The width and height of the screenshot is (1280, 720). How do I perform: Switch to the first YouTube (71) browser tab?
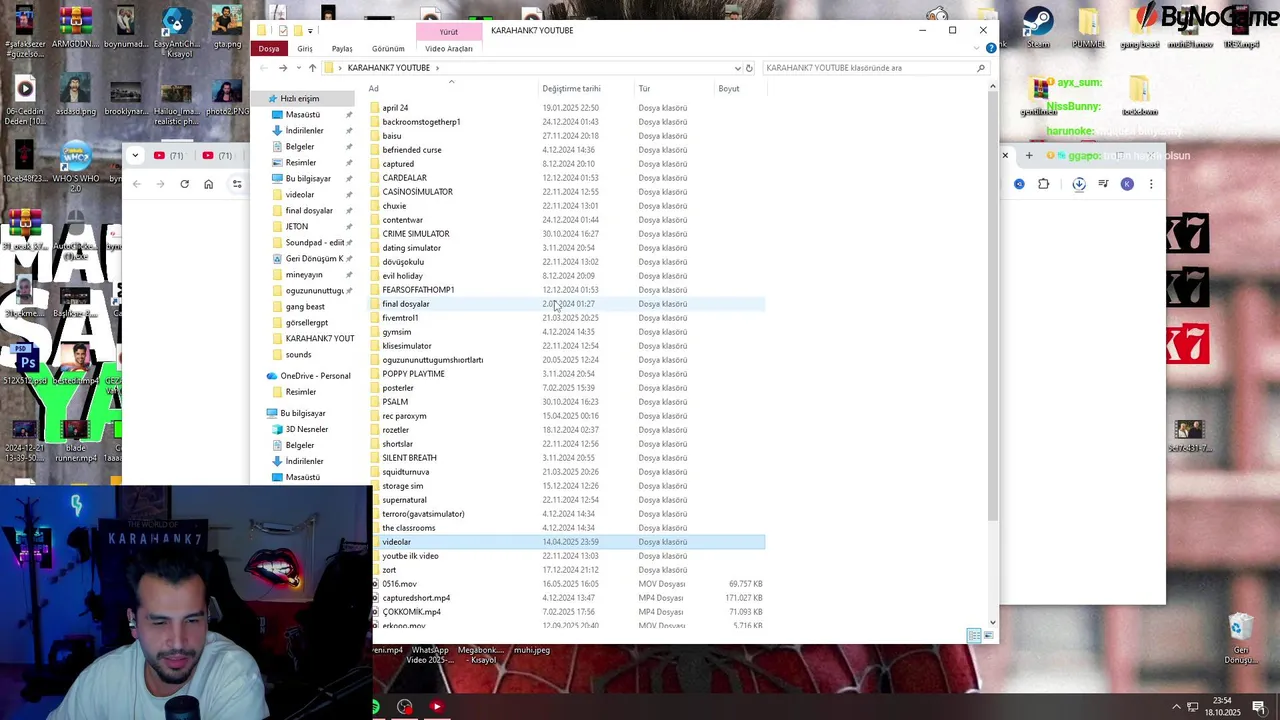pyautogui.click(x=168, y=156)
